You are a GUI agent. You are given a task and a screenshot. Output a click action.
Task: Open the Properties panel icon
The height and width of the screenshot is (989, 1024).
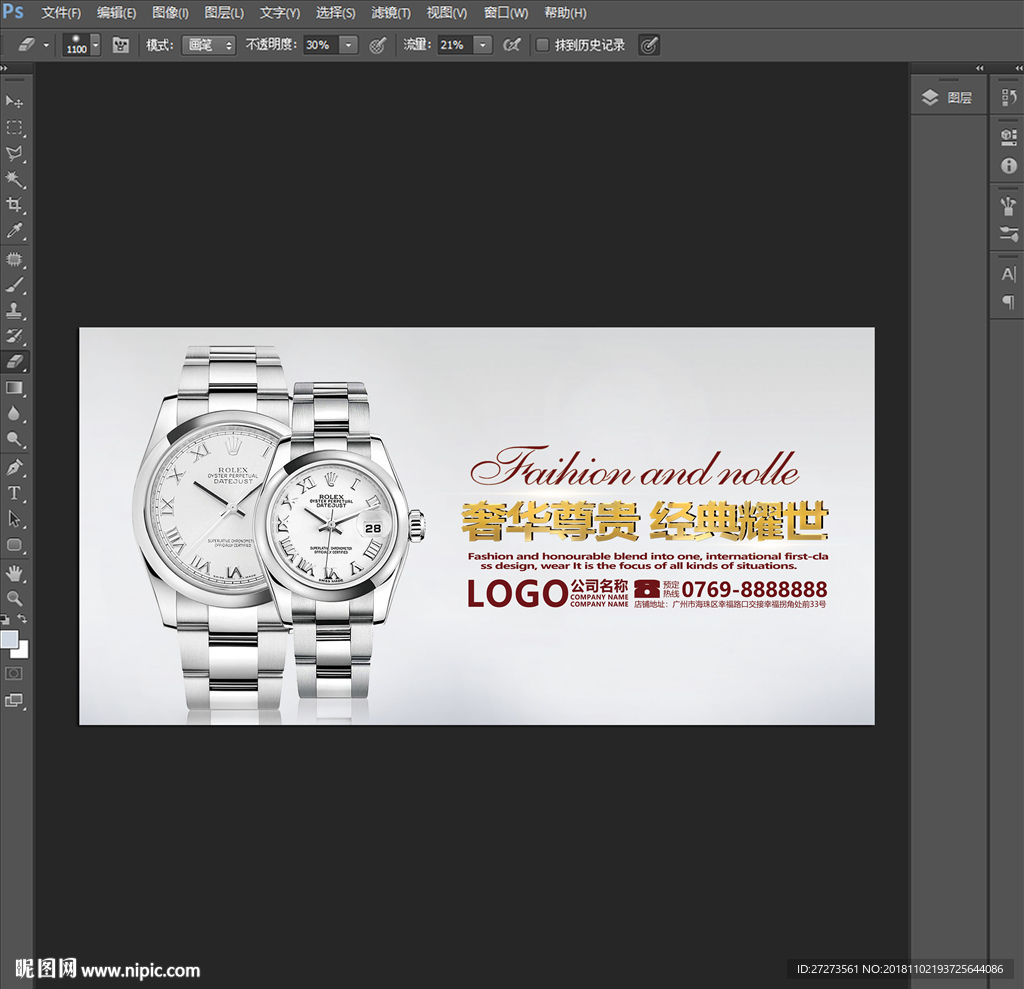1009,137
